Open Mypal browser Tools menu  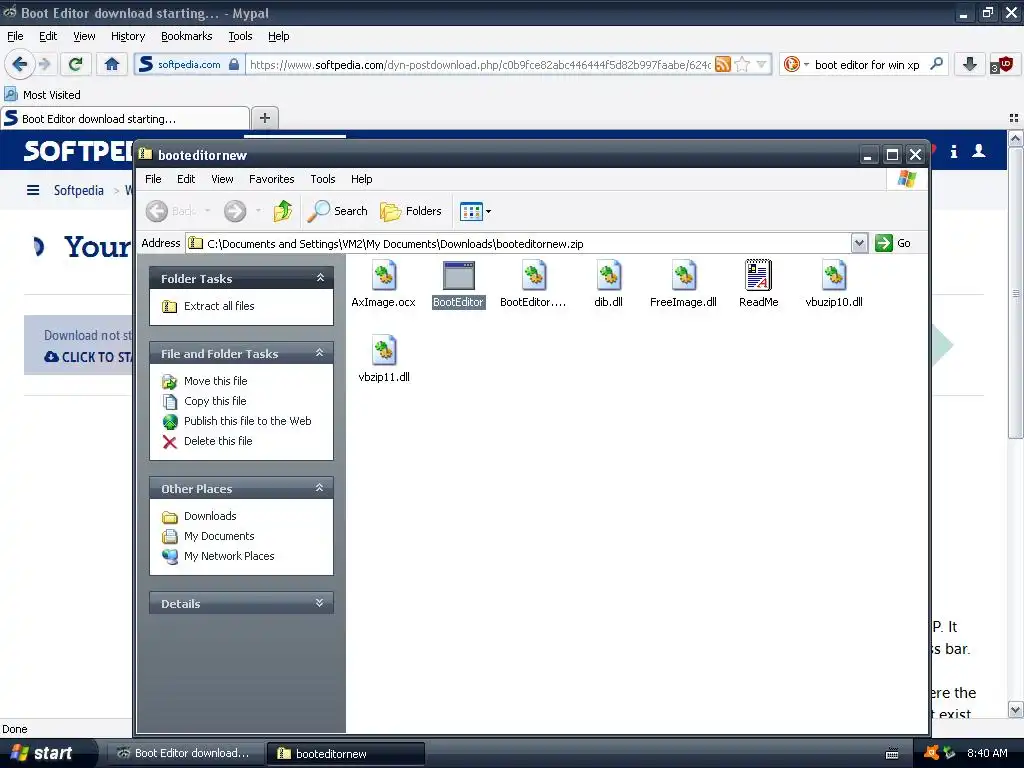[240, 36]
